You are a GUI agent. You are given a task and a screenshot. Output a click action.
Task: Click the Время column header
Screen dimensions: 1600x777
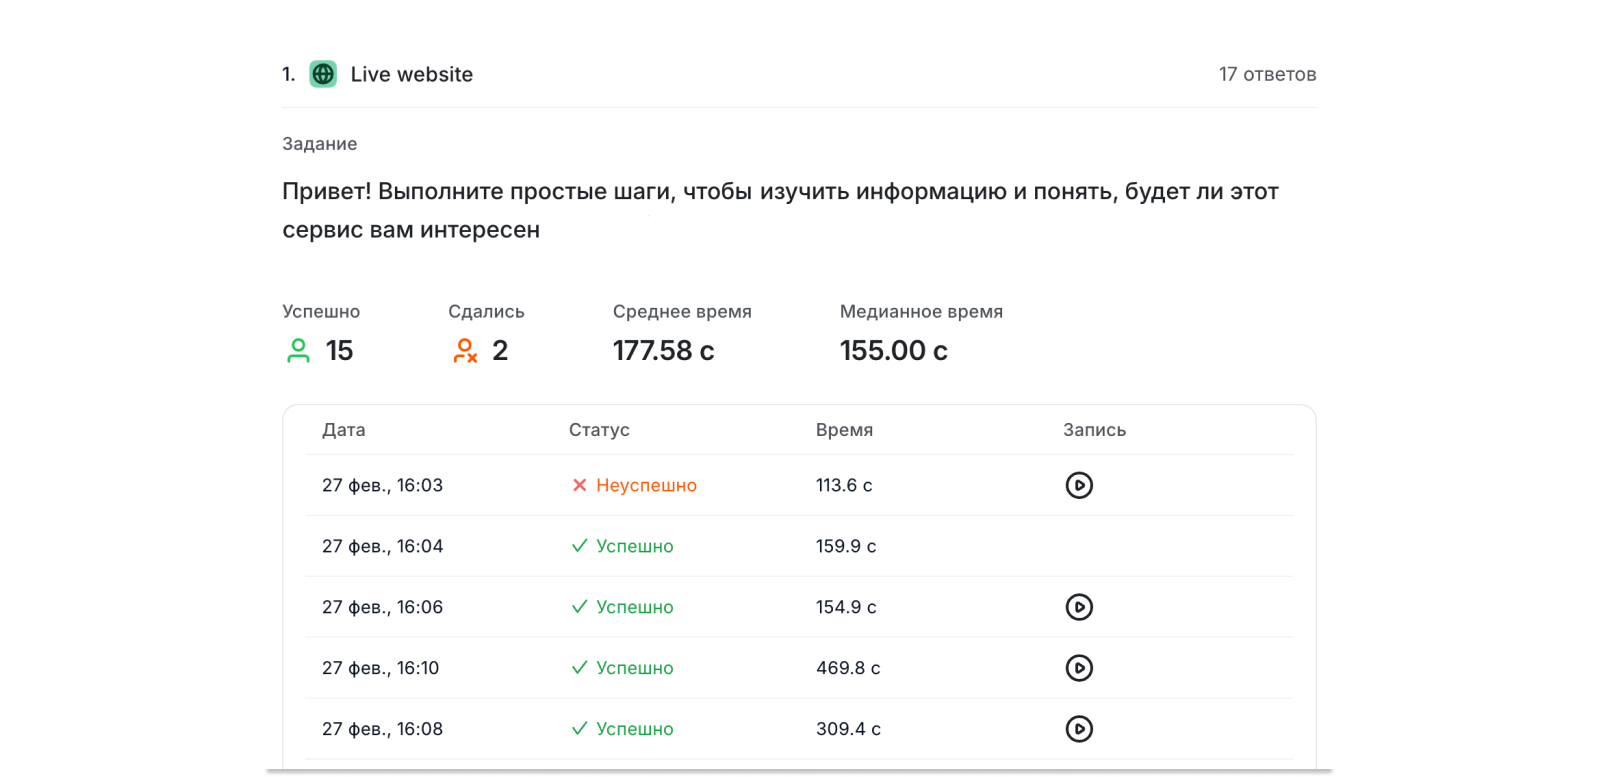(x=844, y=430)
